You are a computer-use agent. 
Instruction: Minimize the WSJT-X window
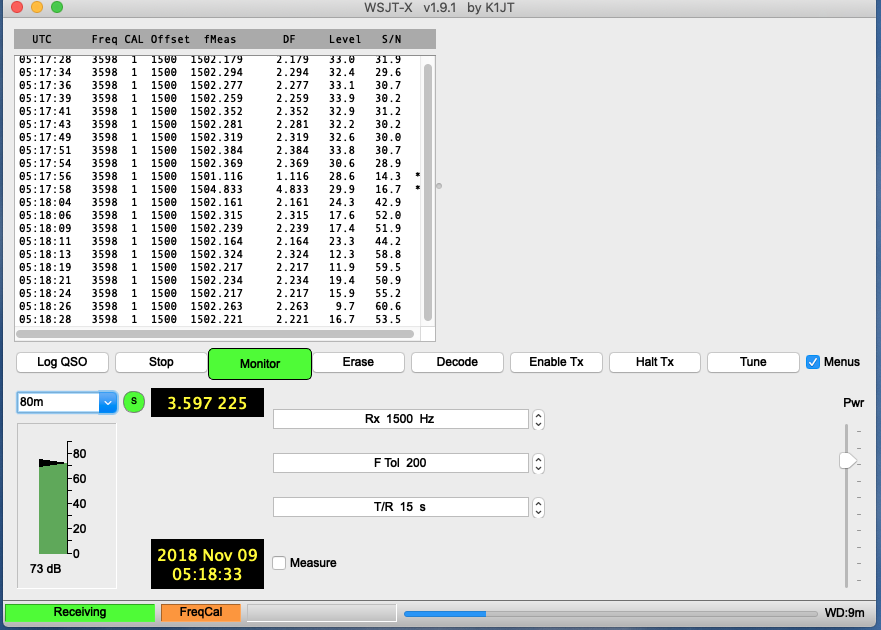37,7
